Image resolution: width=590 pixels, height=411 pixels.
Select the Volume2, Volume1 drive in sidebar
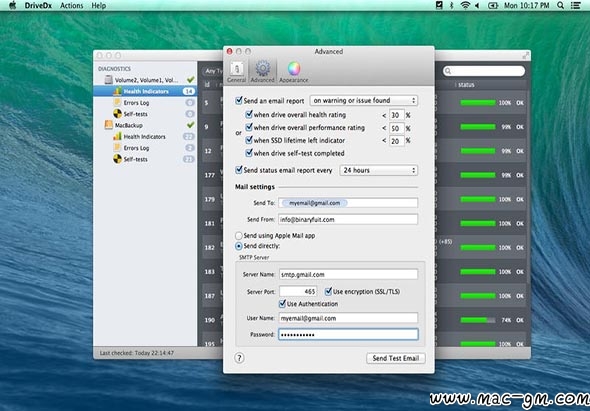(x=145, y=80)
